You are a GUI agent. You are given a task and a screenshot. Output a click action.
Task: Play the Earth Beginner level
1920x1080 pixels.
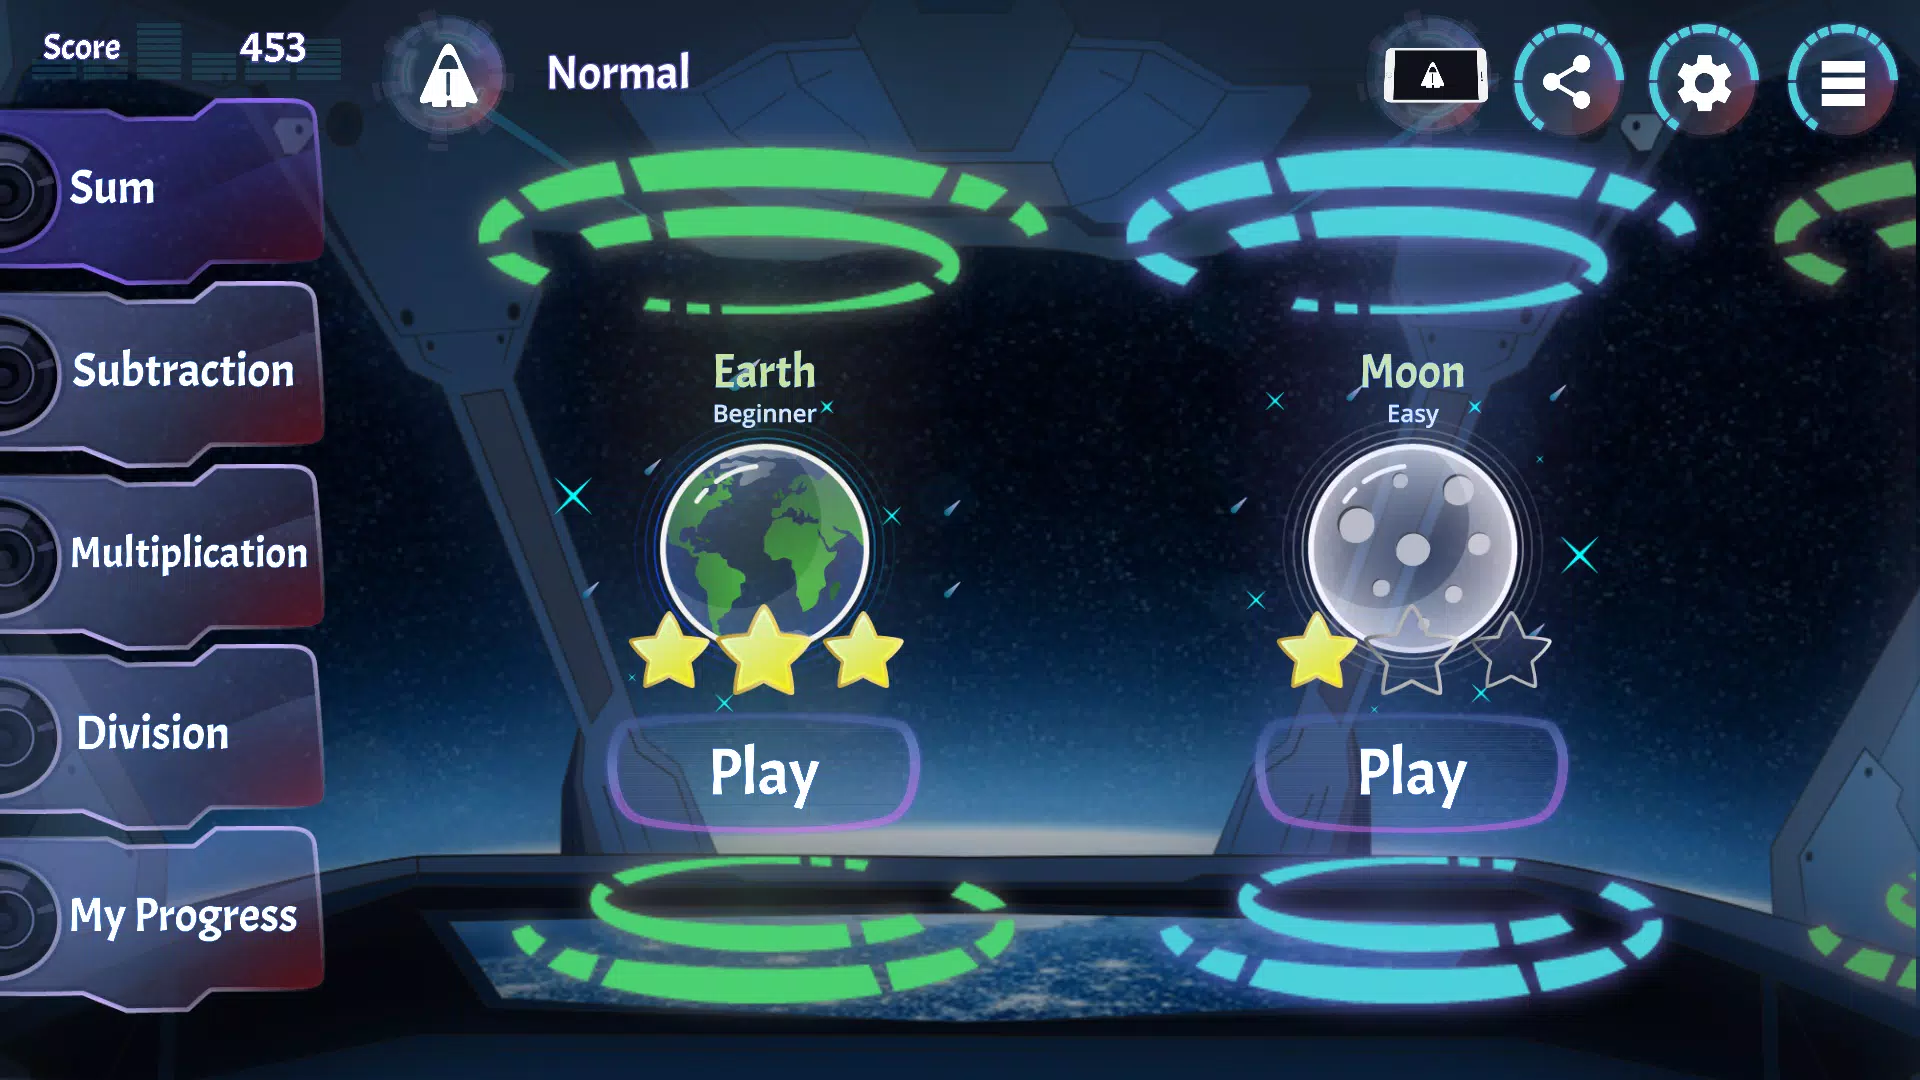coord(764,771)
